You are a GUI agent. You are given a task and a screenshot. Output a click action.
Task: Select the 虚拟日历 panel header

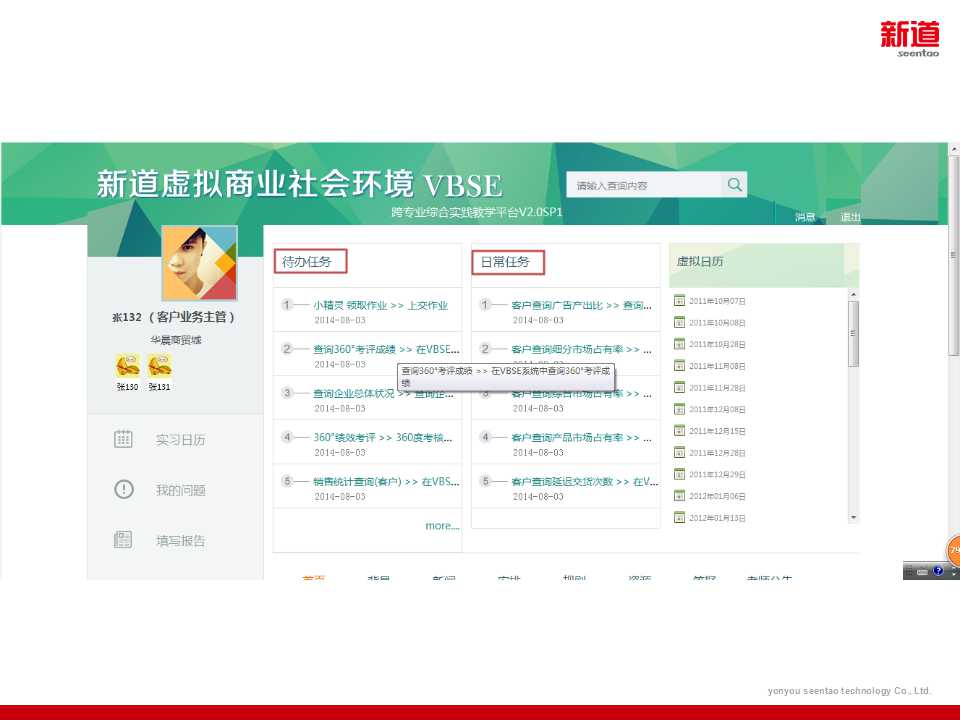[x=700, y=261]
